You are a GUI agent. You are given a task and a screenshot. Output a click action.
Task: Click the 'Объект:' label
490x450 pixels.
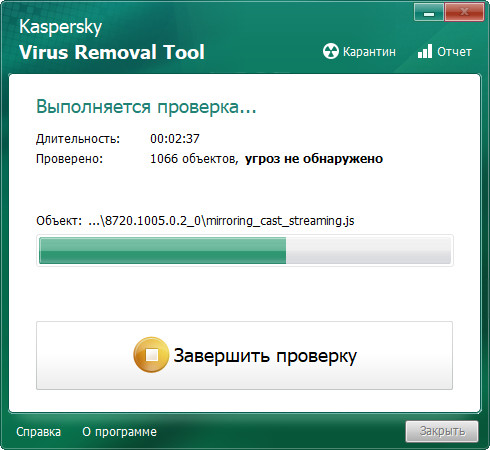[x=59, y=221]
